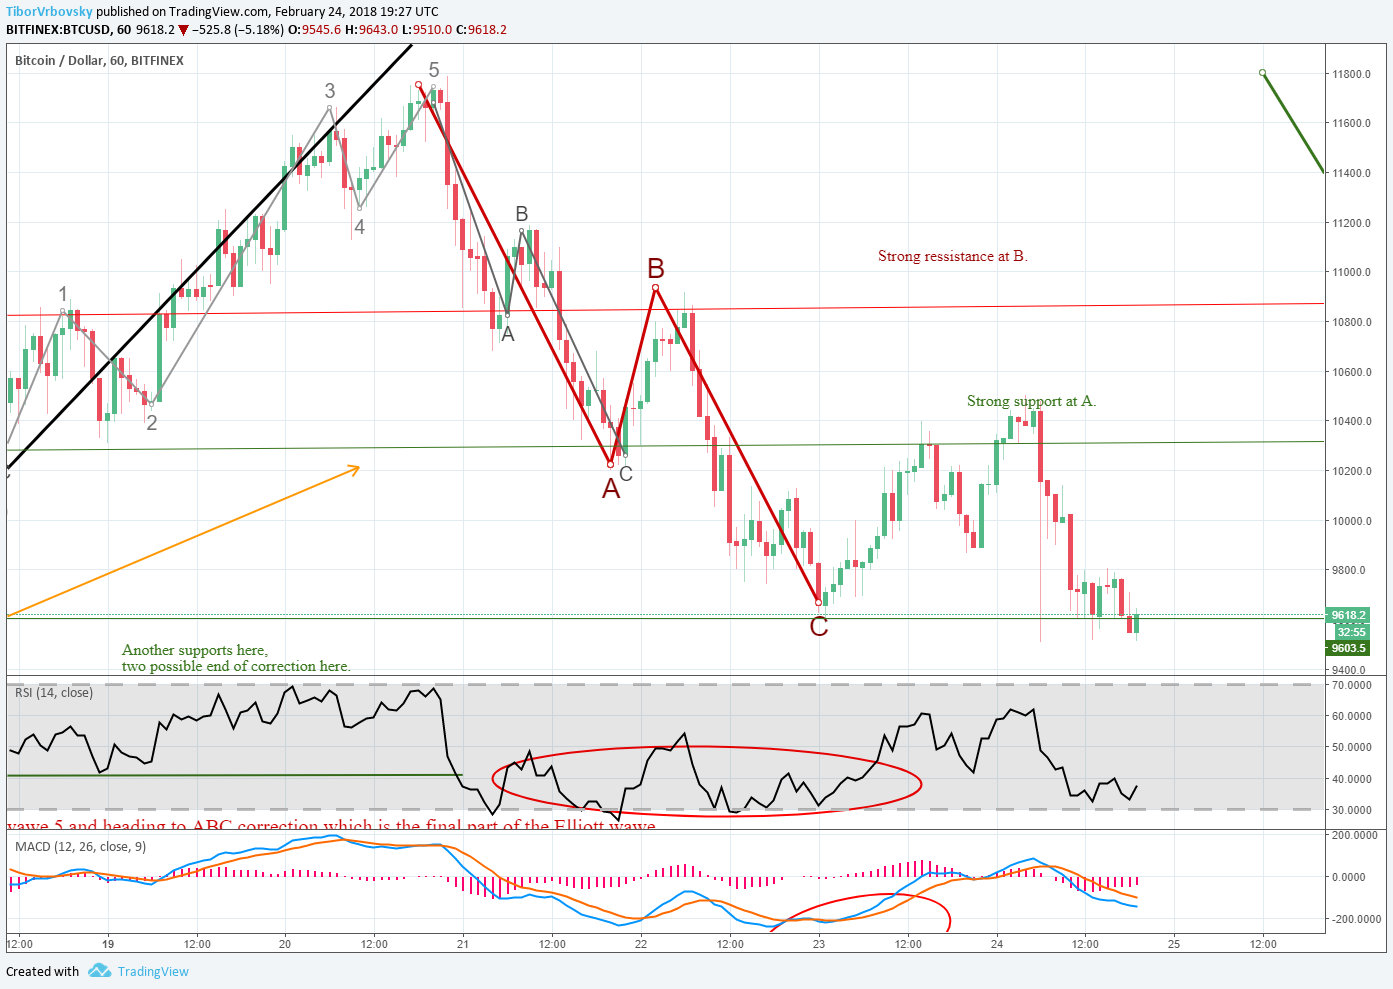
Task: Click the Strong ressistance at B. annotation
Action: 952,256
